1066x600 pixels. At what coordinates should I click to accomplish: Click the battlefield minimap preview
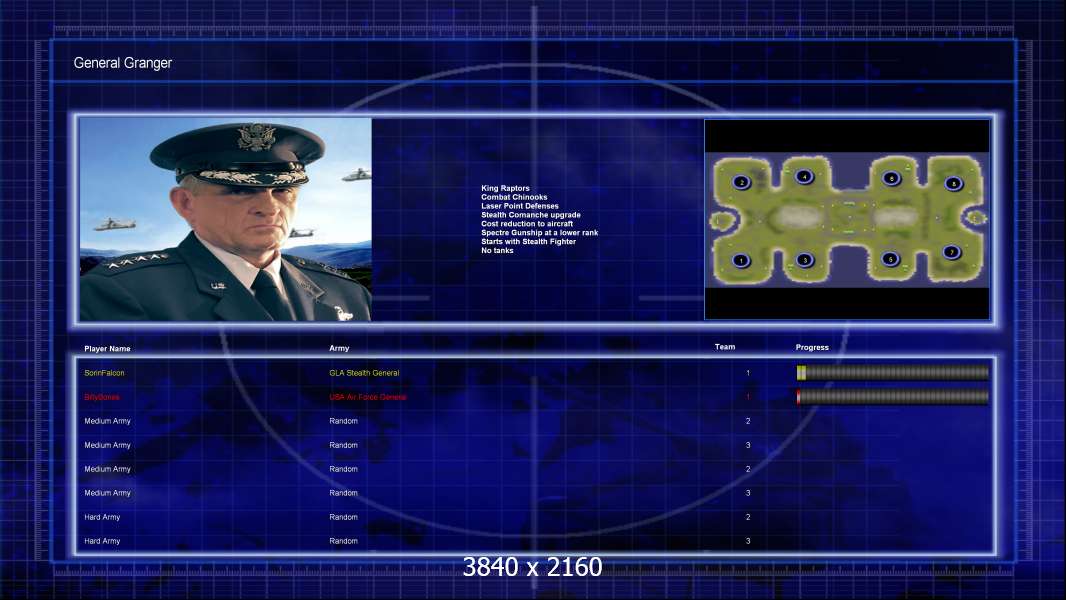(x=847, y=219)
